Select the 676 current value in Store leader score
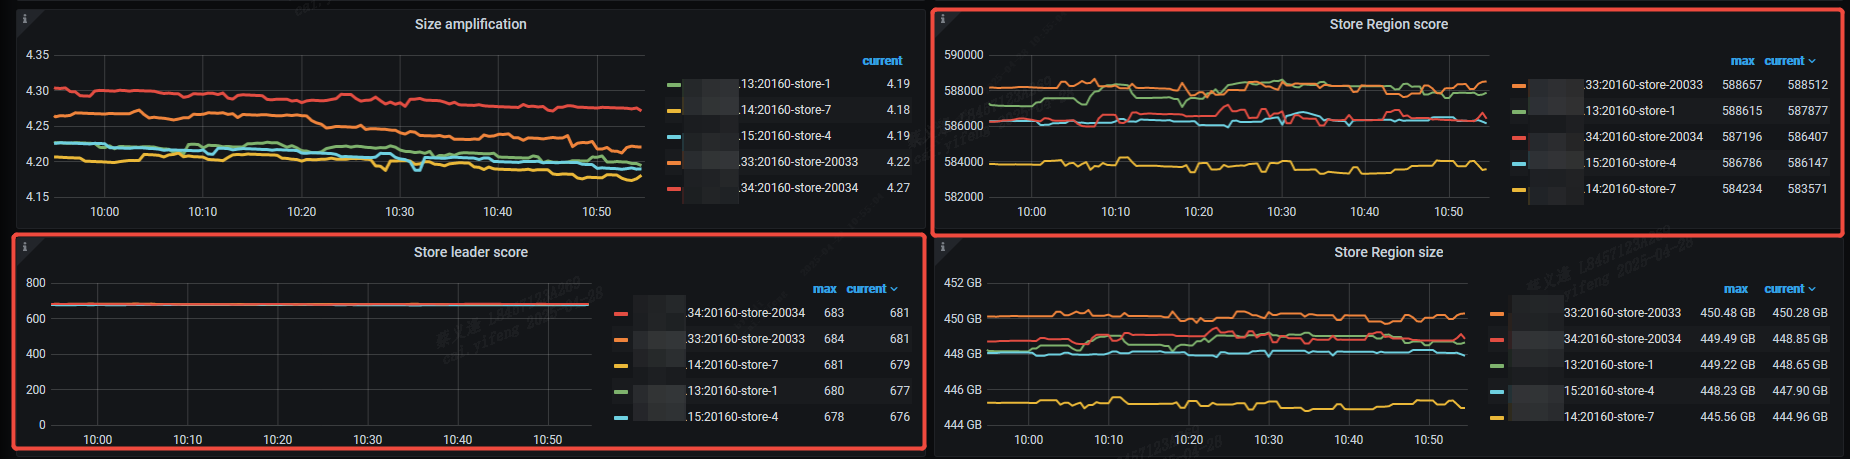This screenshot has width=1850, height=459. point(900,417)
